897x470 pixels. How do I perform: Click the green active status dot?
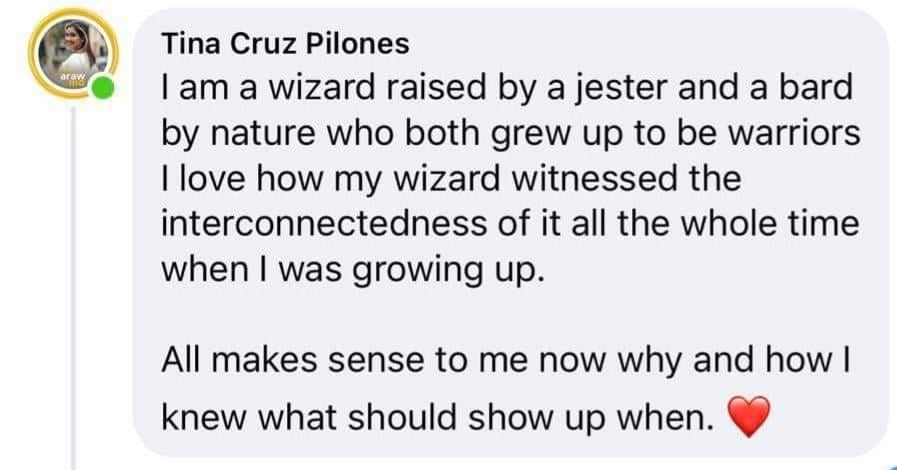pyautogui.click(x=102, y=91)
